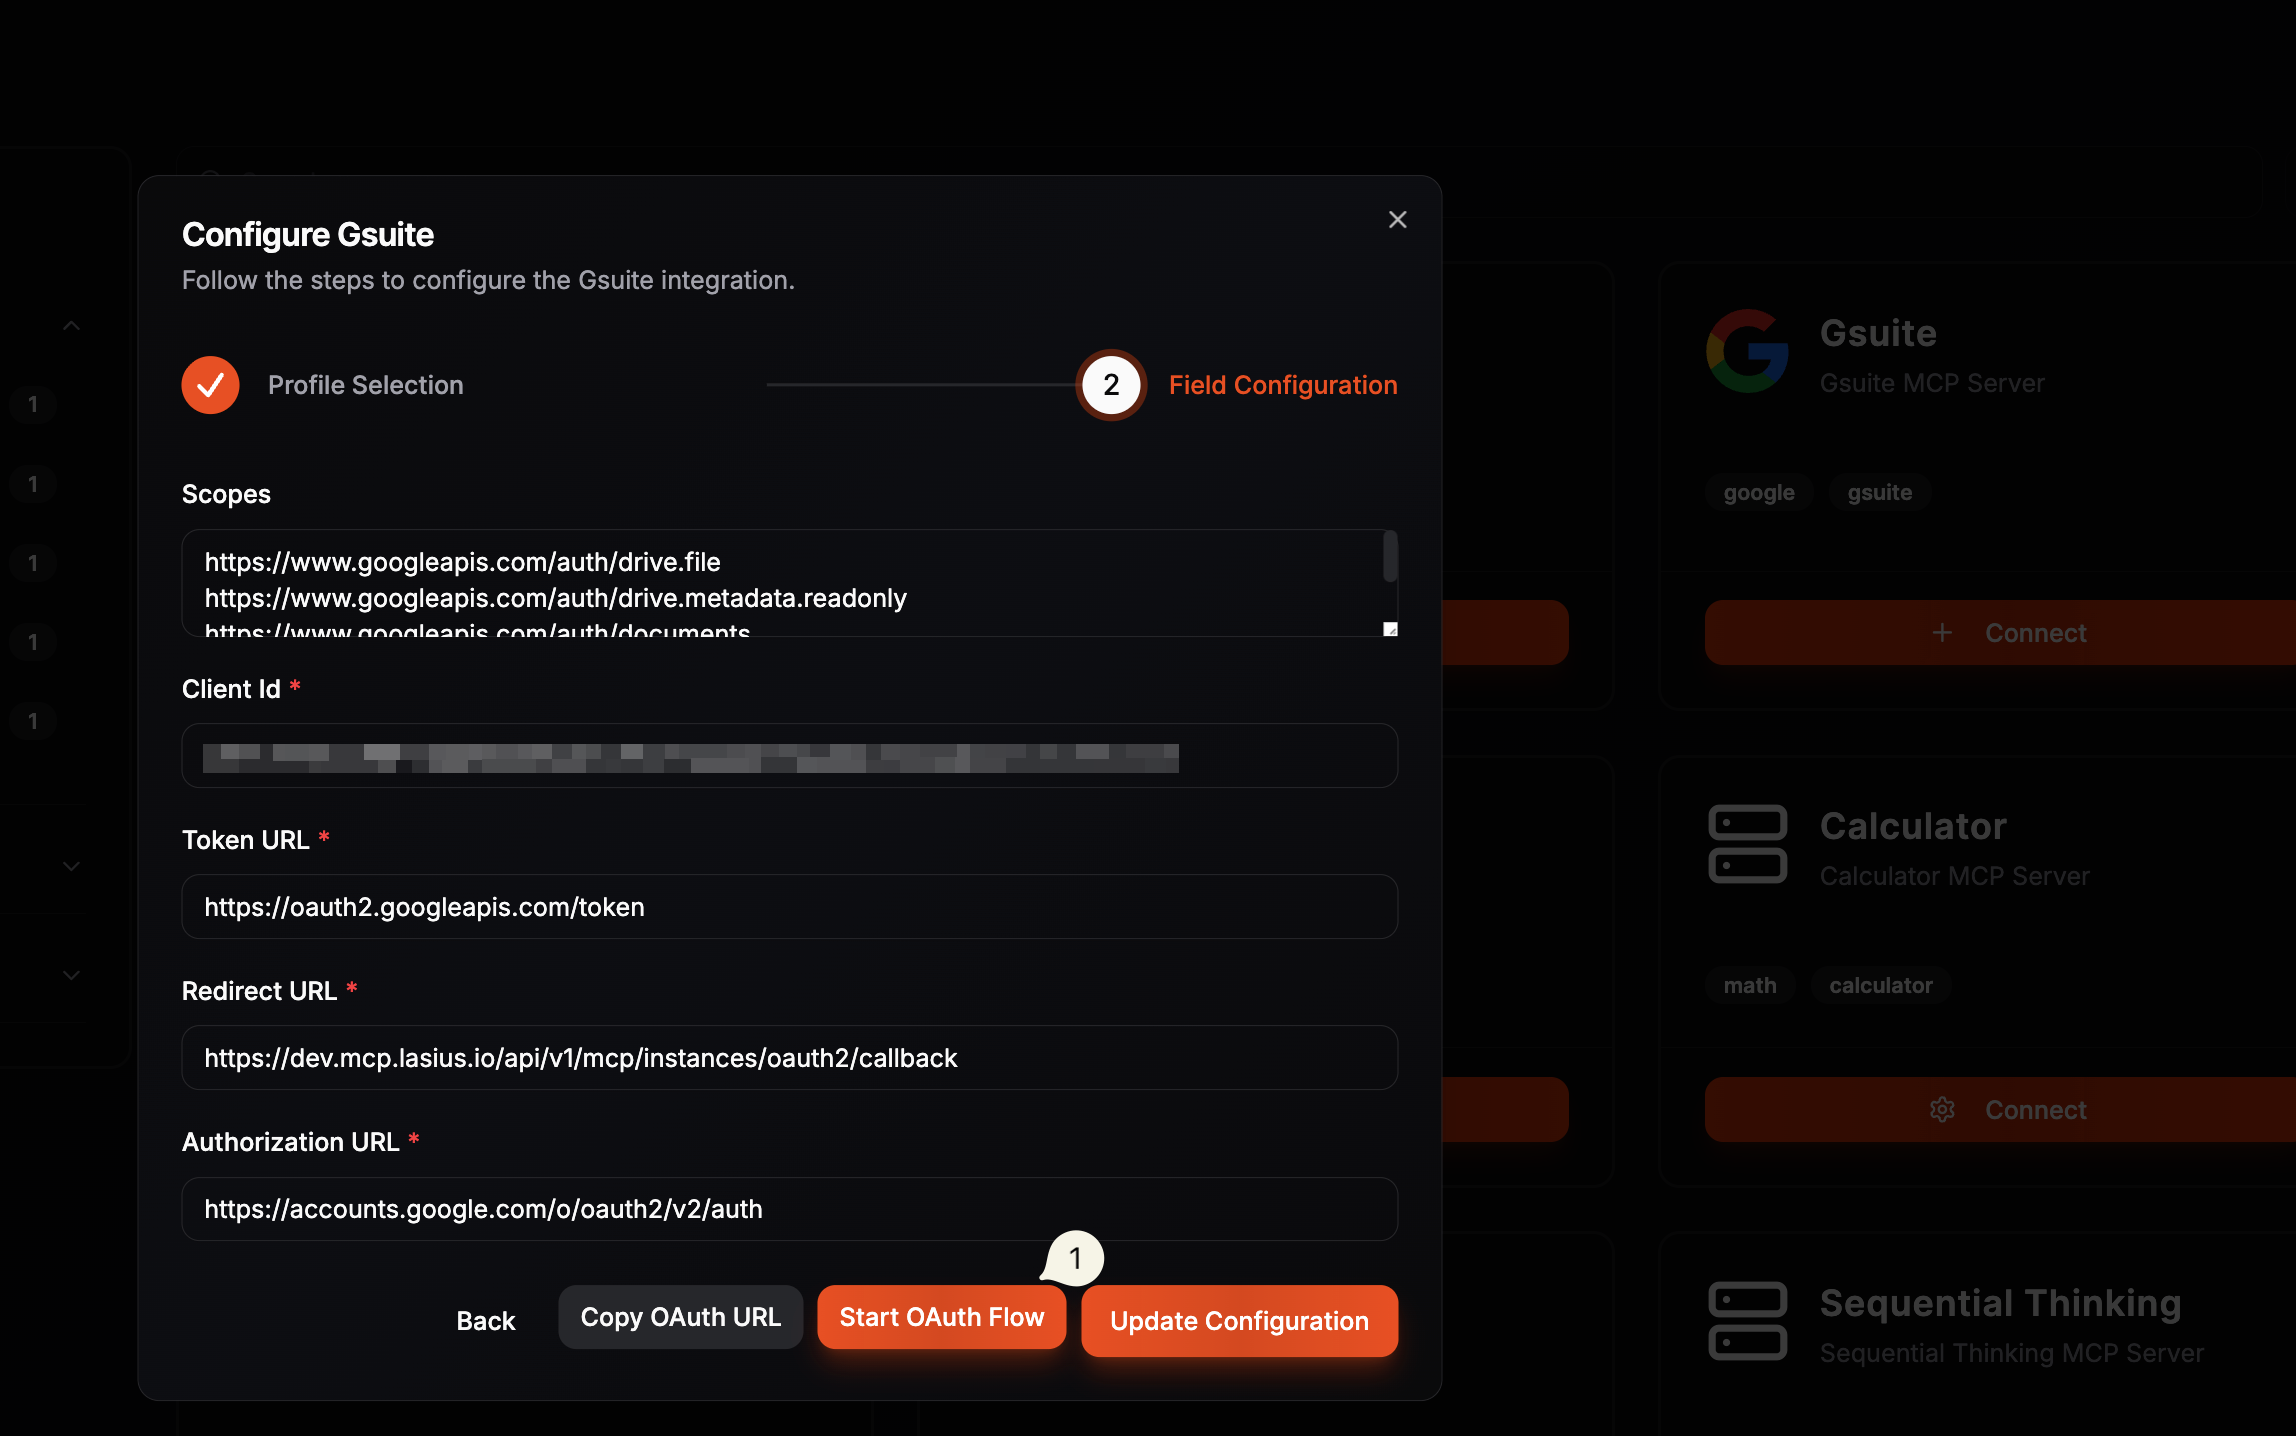
Task: Click the gear icon on Calculator's Connect button
Action: click(x=1941, y=1109)
